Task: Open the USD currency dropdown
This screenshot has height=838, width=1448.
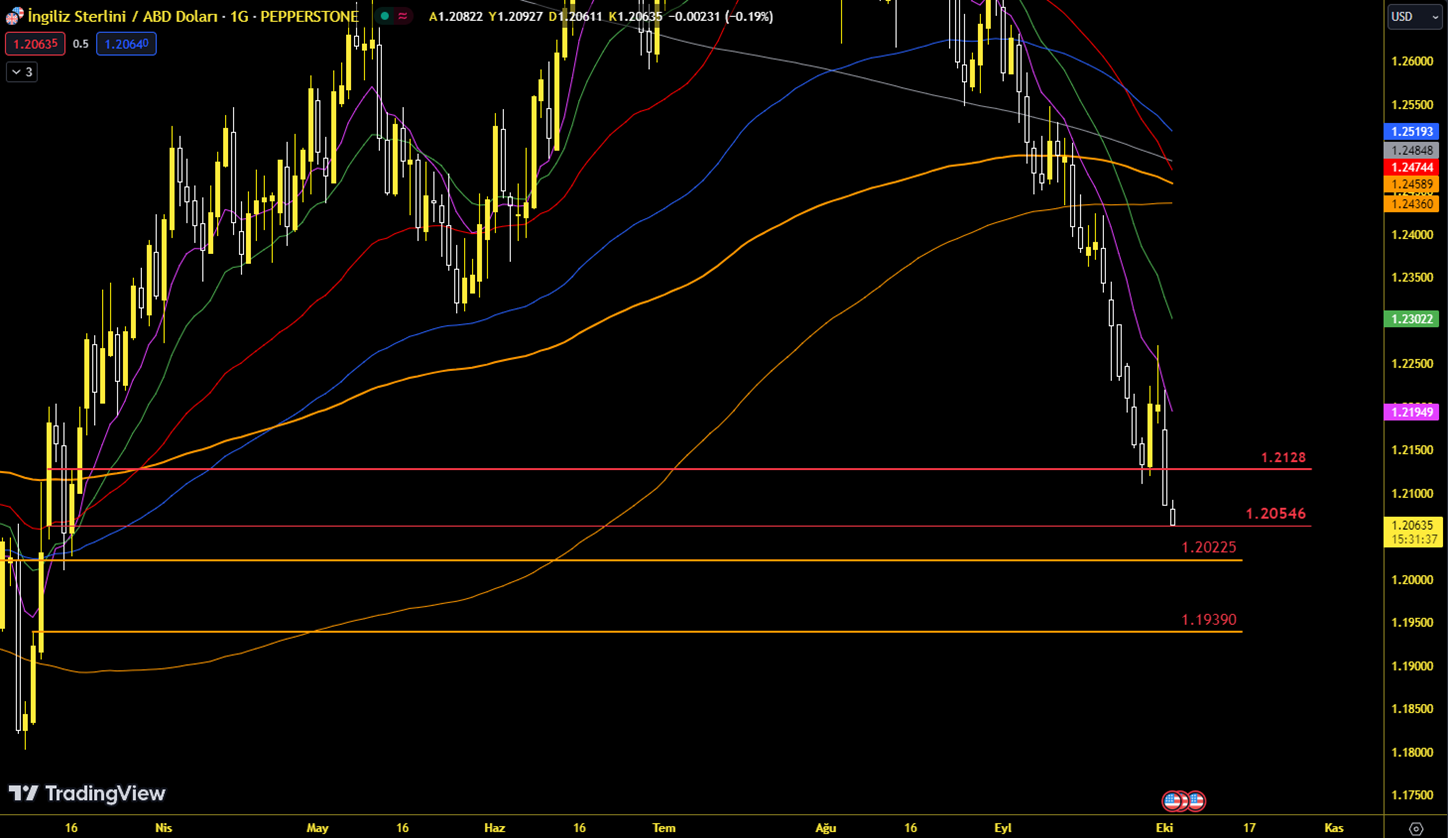Action: pyautogui.click(x=1412, y=16)
